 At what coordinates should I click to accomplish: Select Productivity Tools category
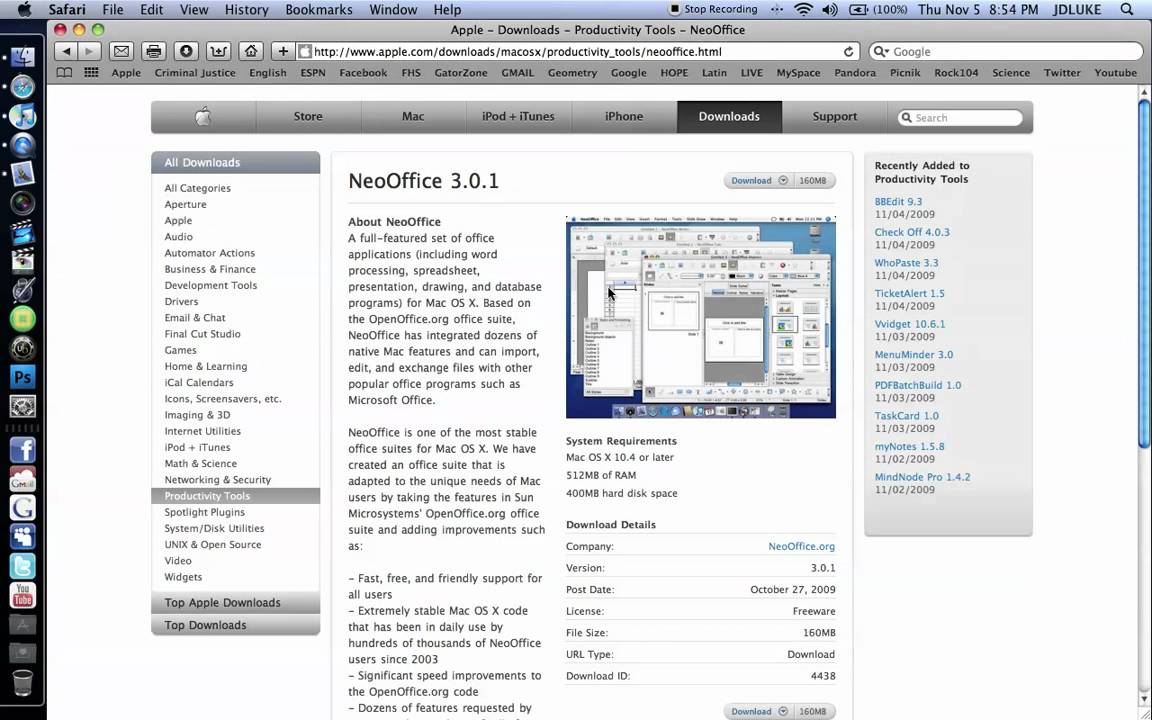click(x=236, y=496)
